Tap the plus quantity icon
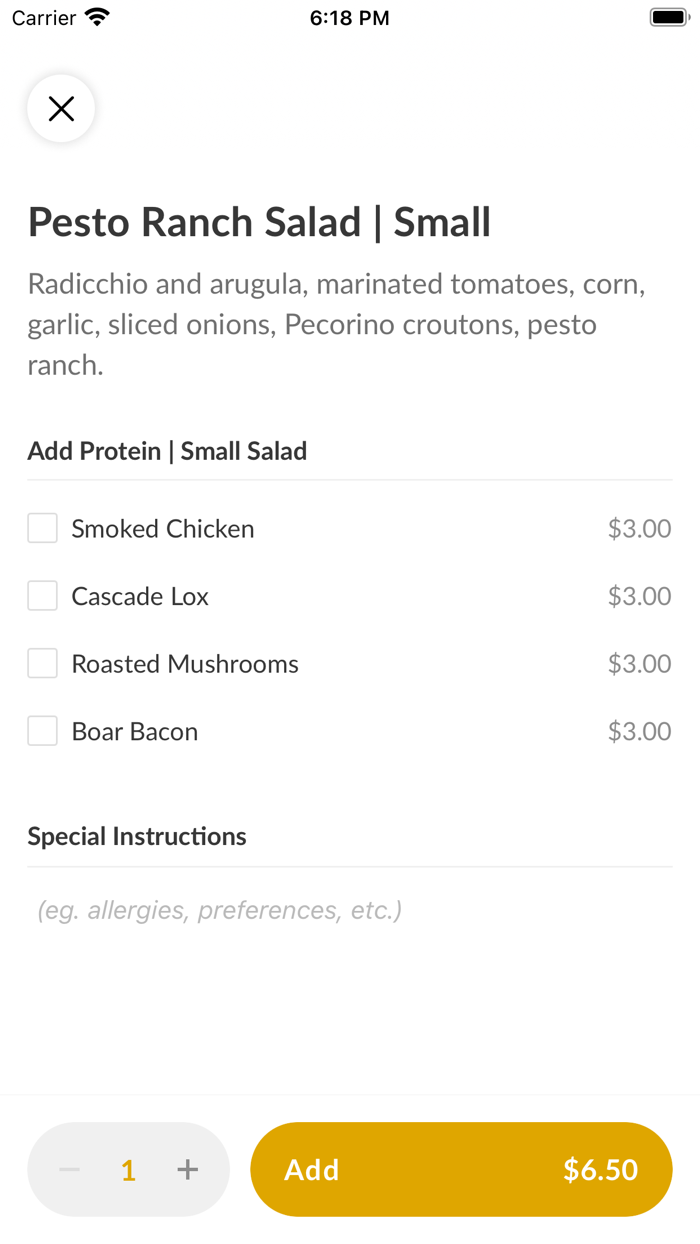The width and height of the screenshot is (700, 1244). (187, 1169)
